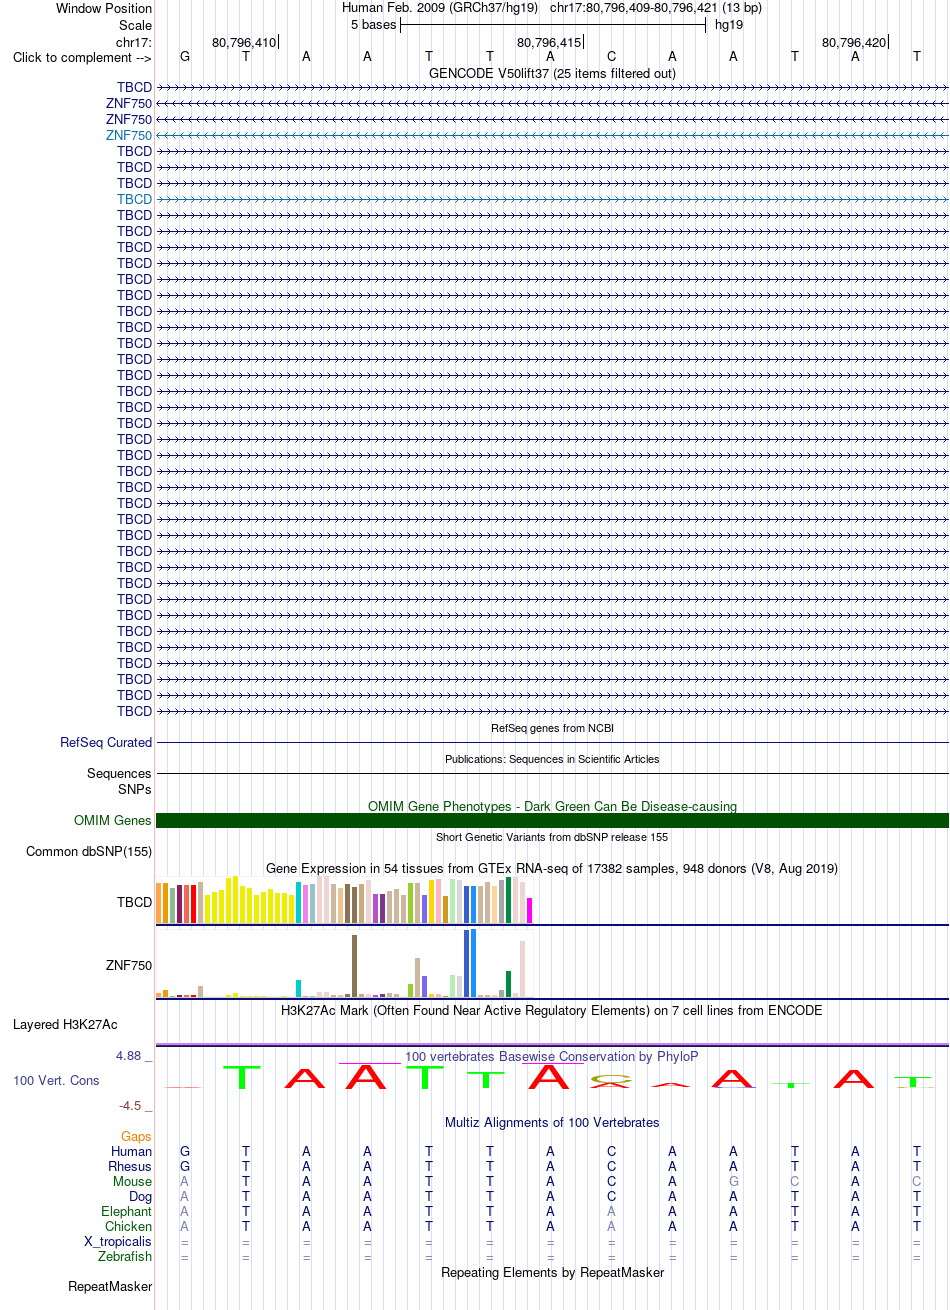Click the TBCD GTEx expression bar chart
This screenshot has width=950, height=1310.
[344, 900]
